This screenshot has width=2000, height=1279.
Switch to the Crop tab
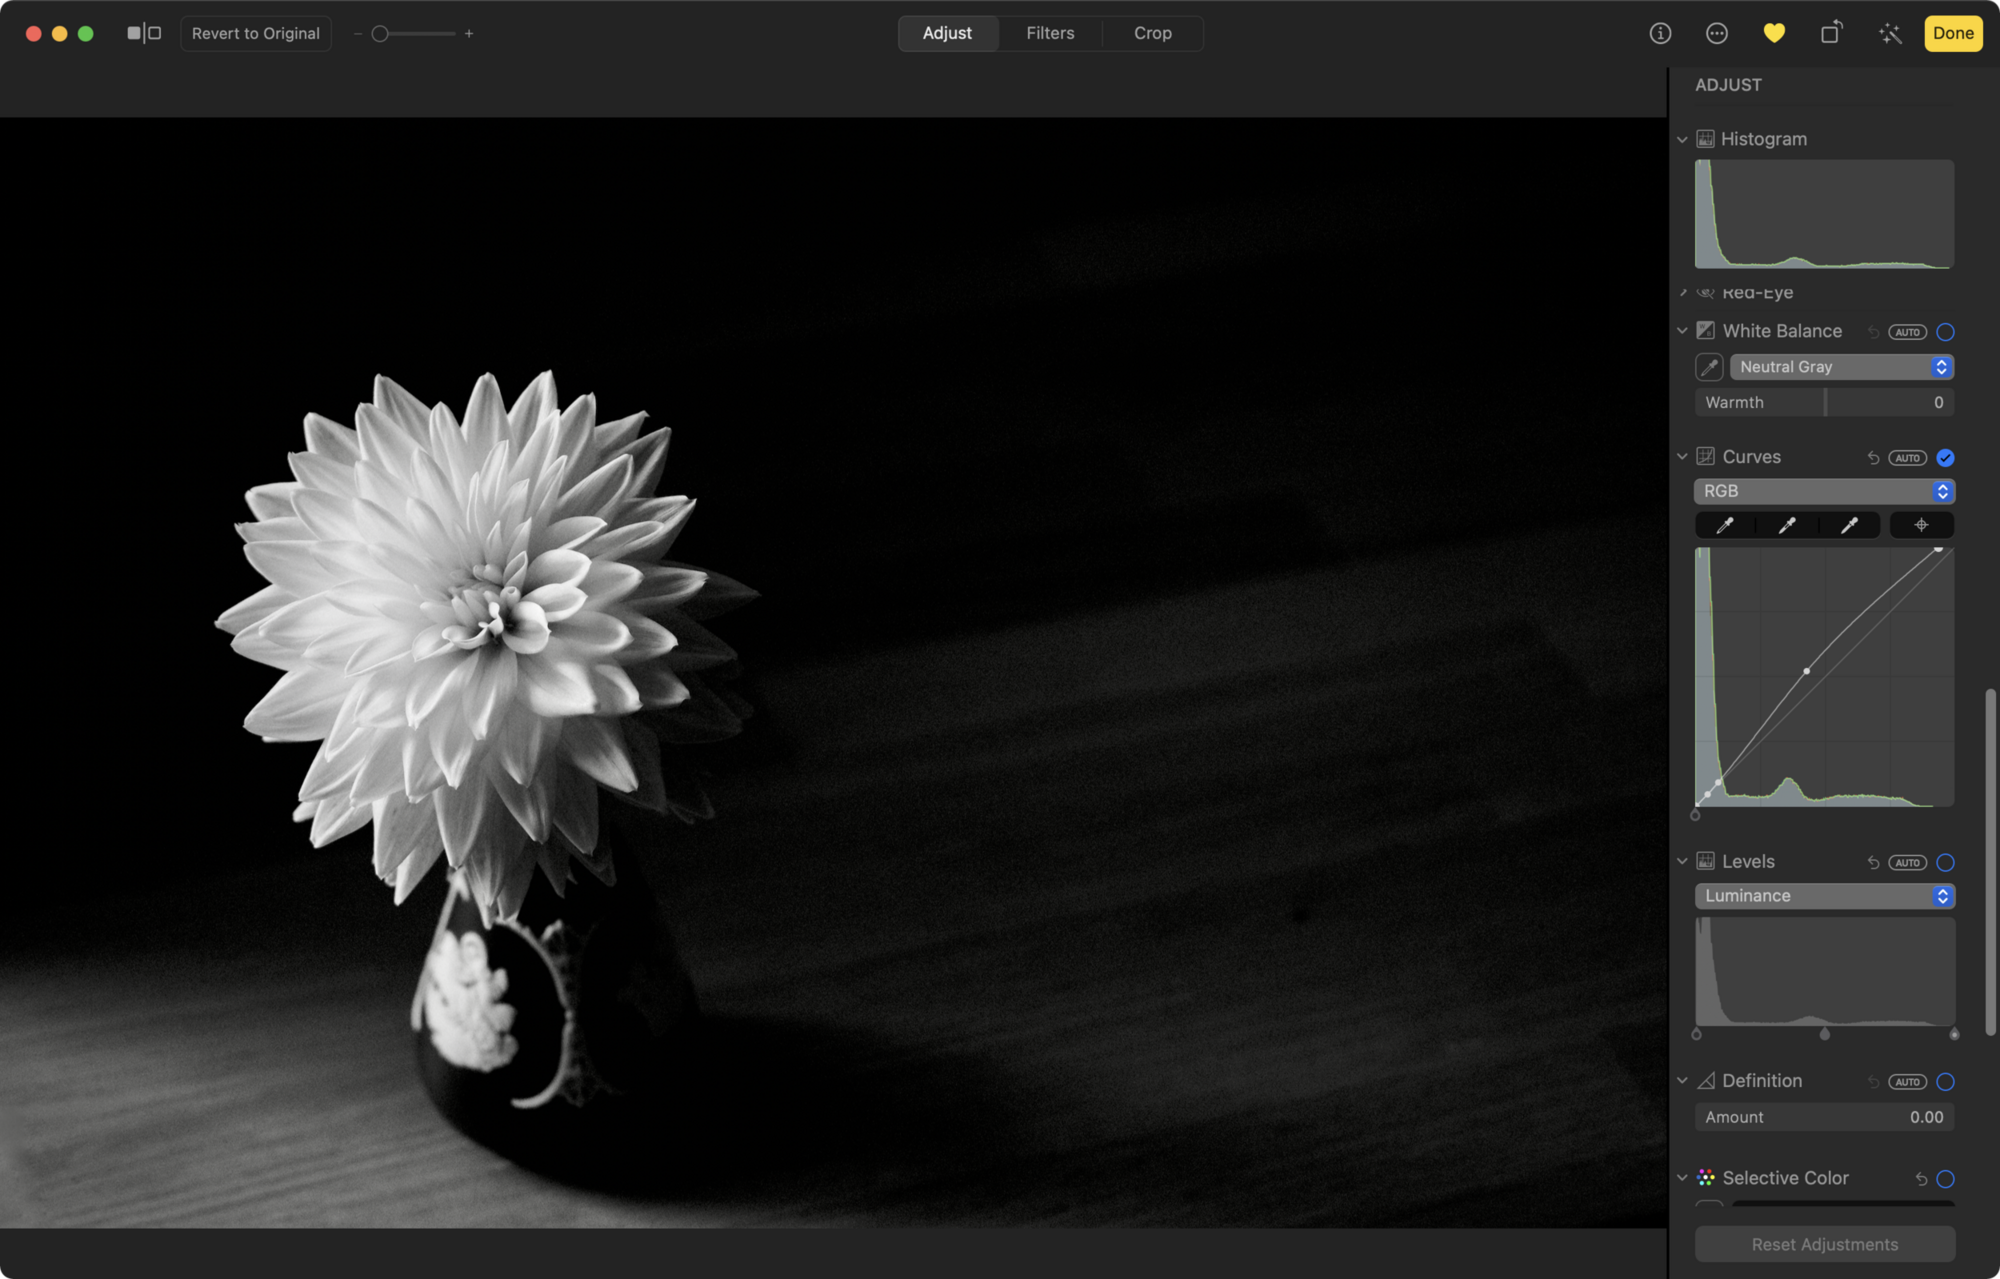click(x=1152, y=33)
